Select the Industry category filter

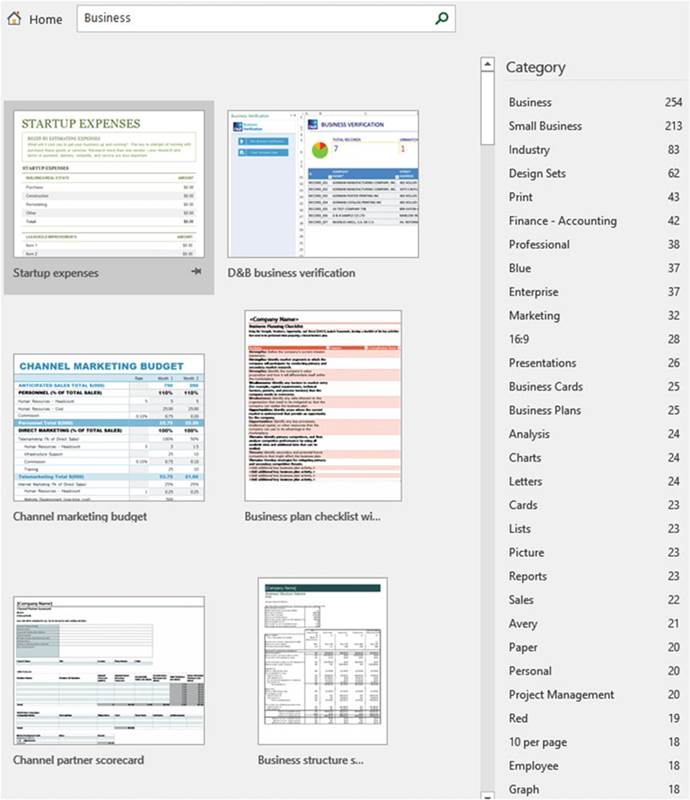(x=529, y=150)
